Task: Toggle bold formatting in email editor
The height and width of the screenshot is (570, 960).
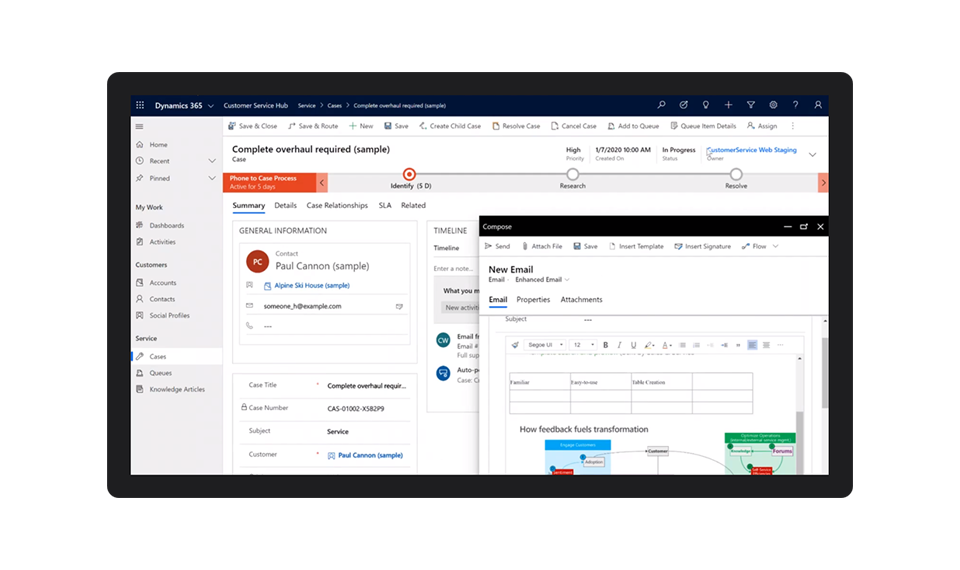Action: click(605, 345)
